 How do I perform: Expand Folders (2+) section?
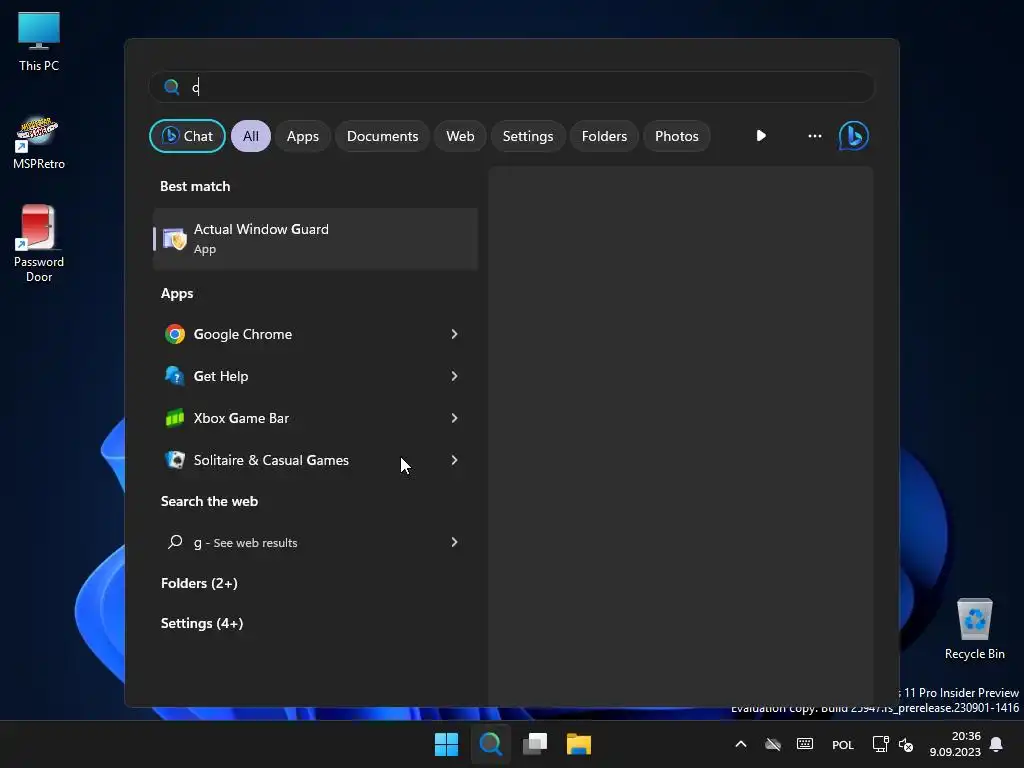click(199, 583)
